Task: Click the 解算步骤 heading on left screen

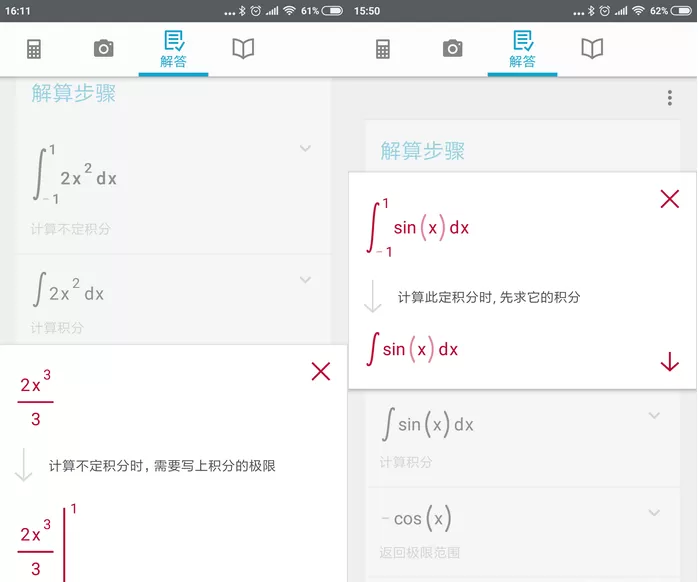Action: coord(73,93)
